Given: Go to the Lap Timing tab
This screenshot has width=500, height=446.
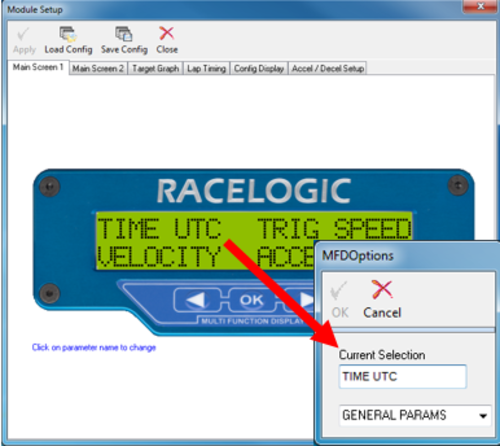Looking at the screenshot, I should [206, 69].
